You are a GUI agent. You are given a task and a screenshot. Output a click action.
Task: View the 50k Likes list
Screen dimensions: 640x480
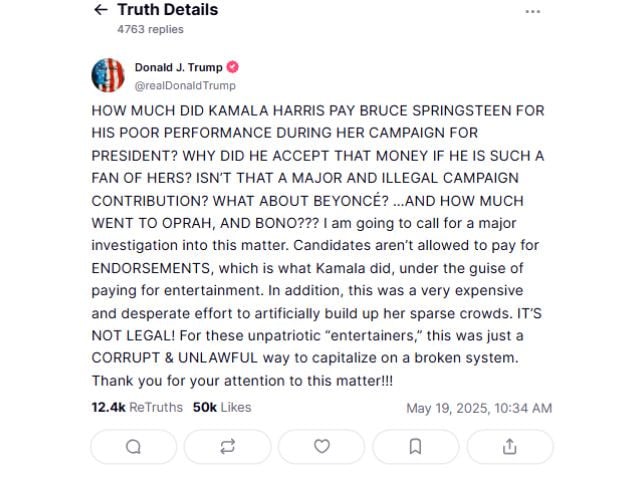[x=222, y=407]
